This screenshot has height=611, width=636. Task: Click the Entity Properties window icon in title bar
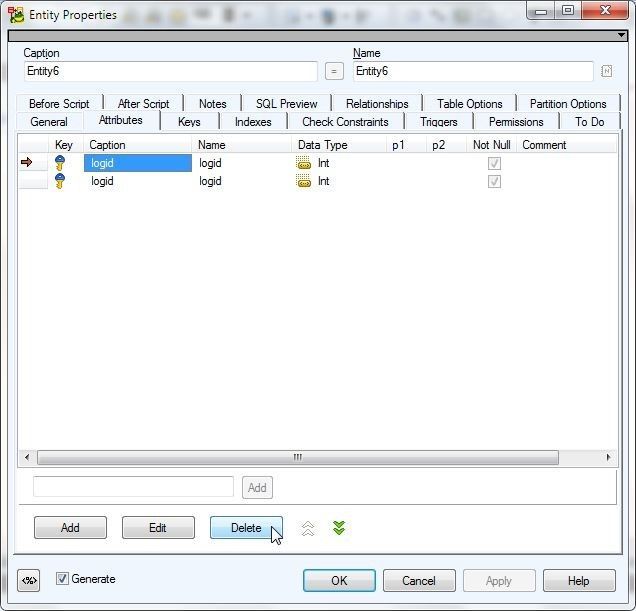16,15
